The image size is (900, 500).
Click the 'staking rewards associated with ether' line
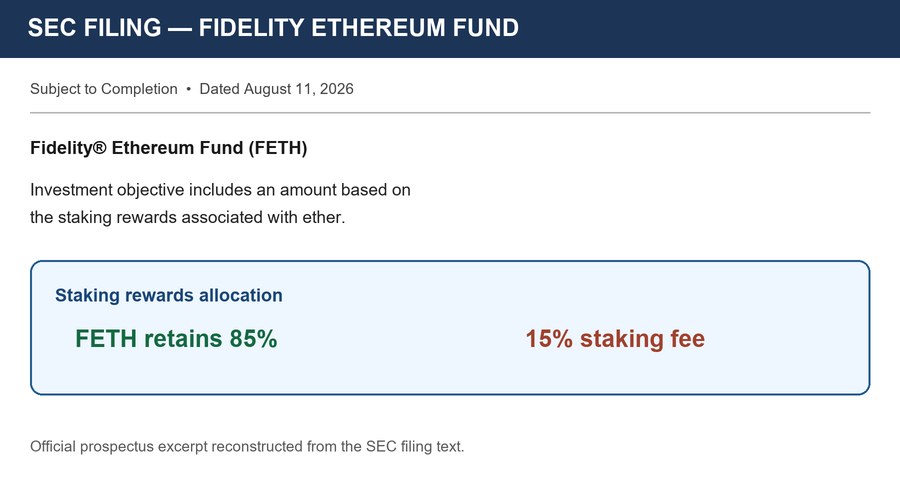[188, 218]
